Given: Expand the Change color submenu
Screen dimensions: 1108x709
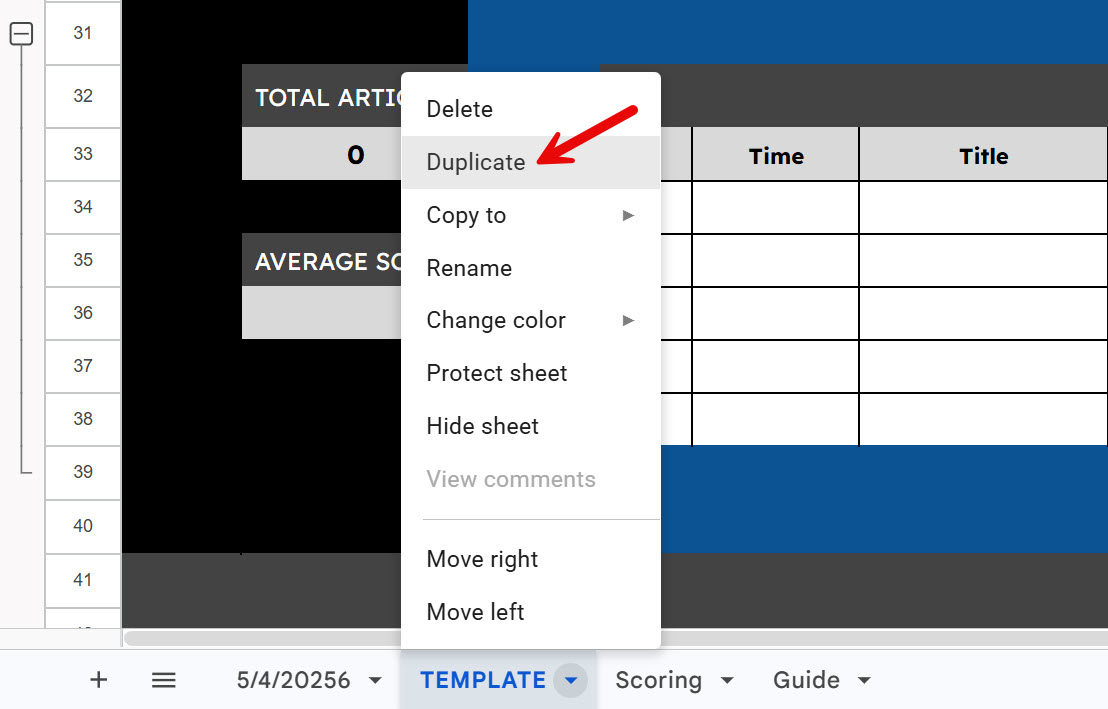Looking at the screenshot, I should click(531, 320).
